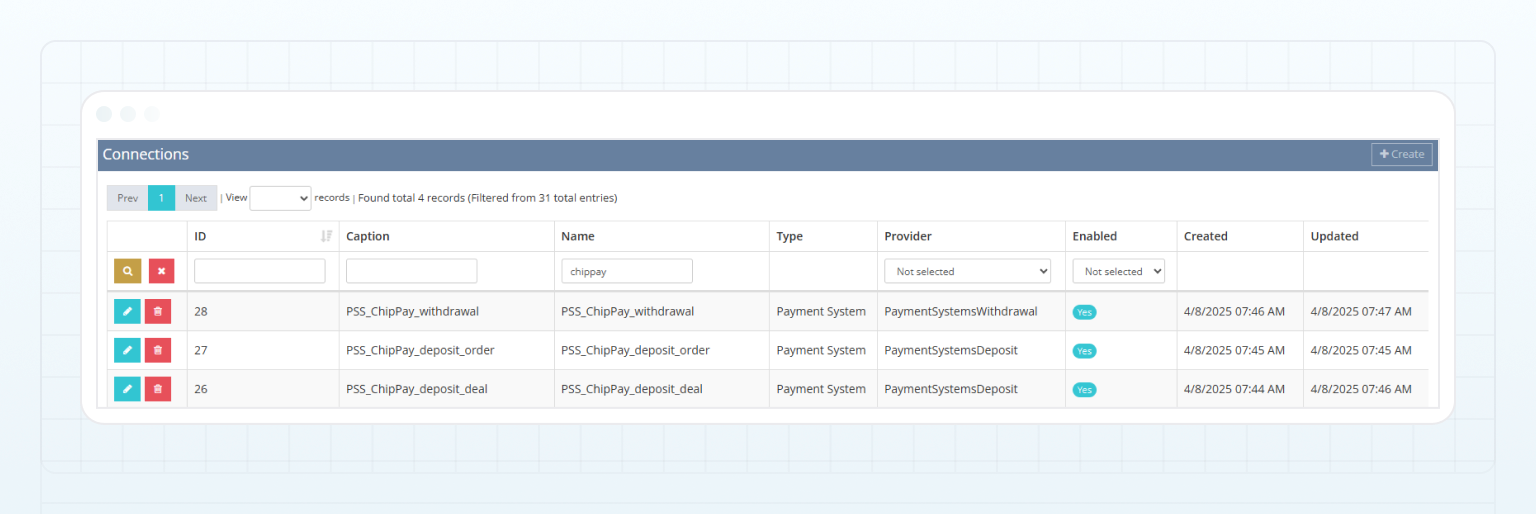1536x514 pixels.
Task: Click the Create connection button
Action: (x=1401, y=154)
